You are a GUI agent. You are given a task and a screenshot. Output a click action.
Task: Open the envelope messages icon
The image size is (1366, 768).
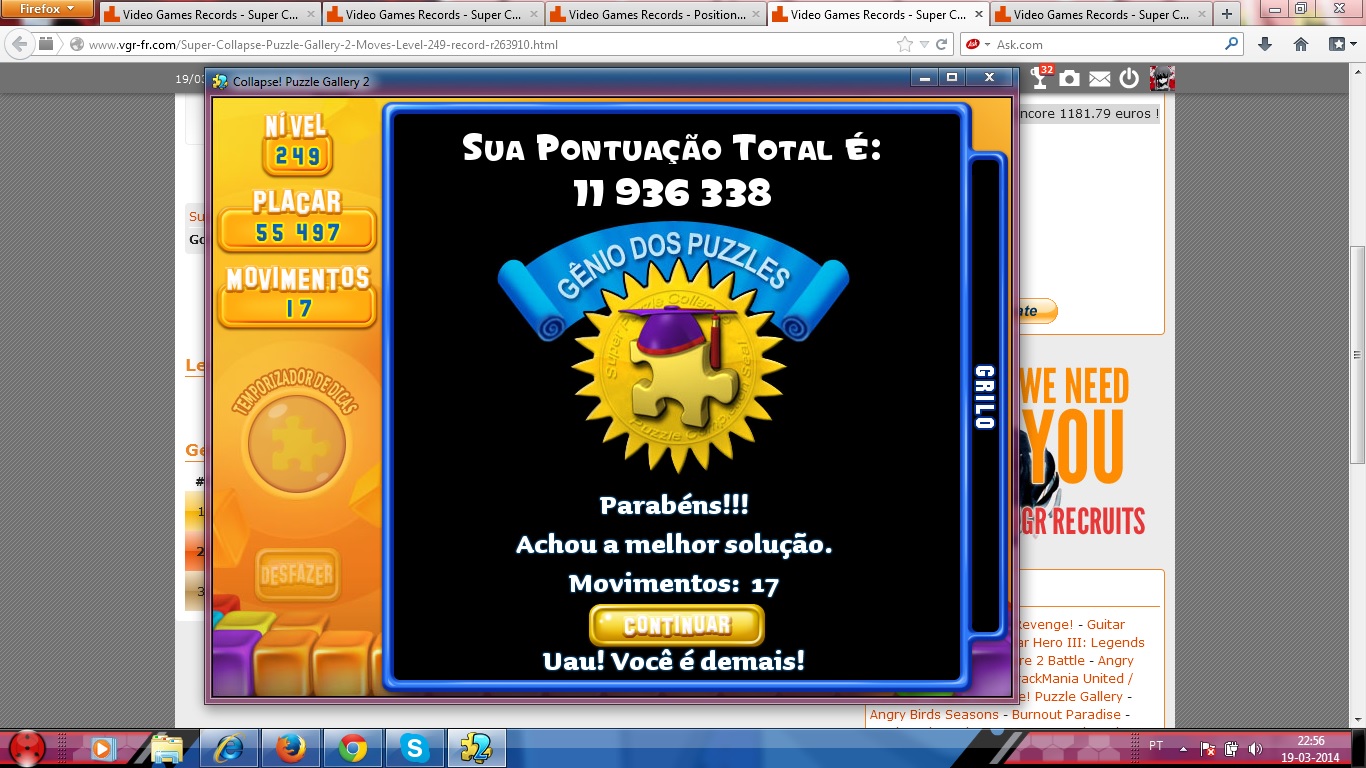pyautogui.click(x=1099, y=79)
